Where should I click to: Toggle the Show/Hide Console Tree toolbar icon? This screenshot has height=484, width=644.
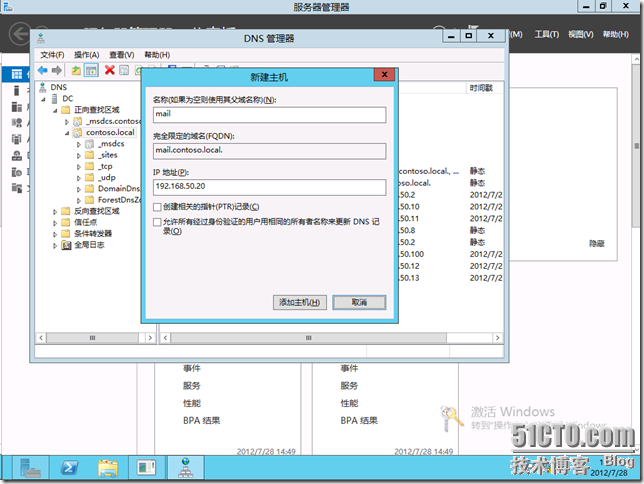[91, 70]
